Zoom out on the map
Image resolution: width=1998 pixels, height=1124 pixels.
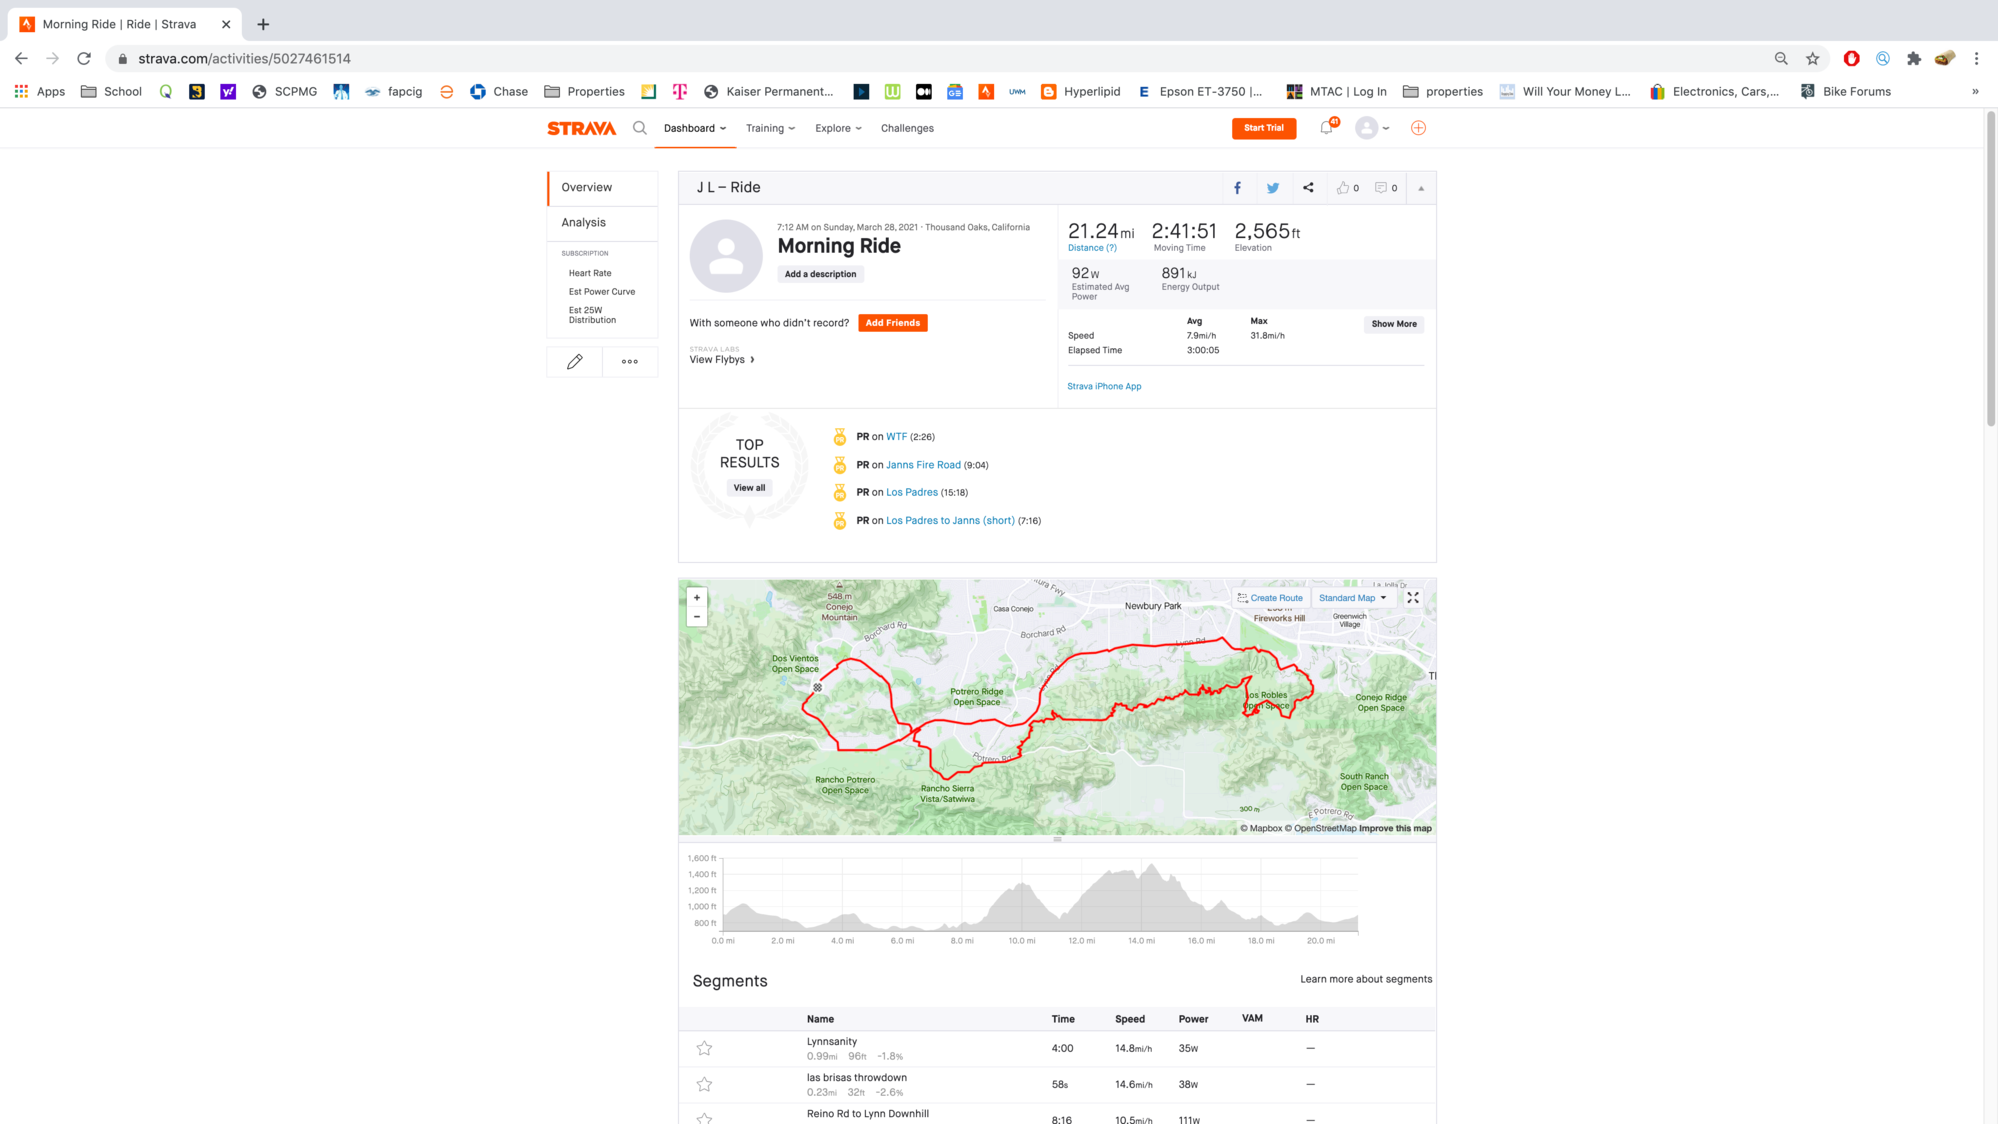pyautogui.click(x=697, y=617)
